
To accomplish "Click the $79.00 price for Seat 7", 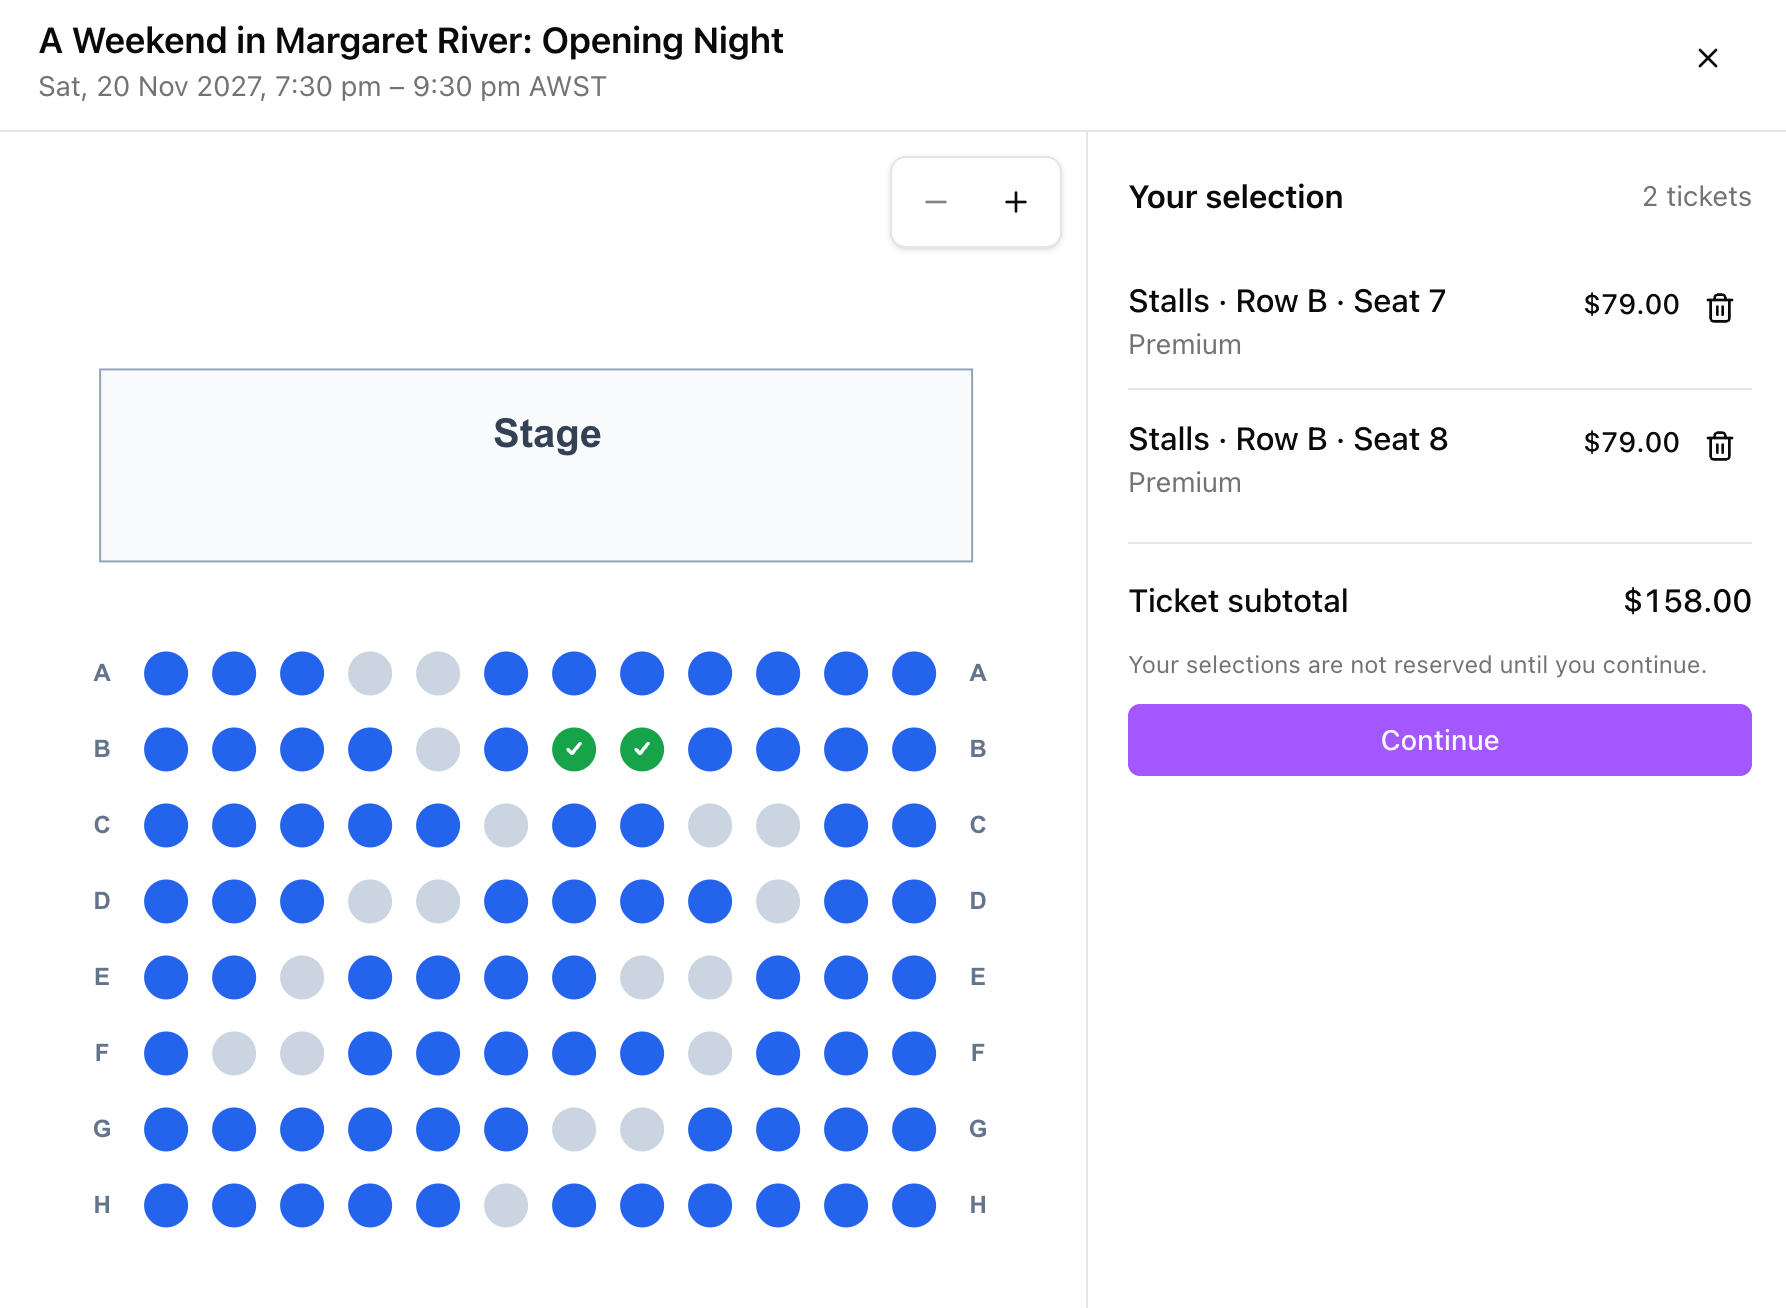I will (1631, 304).
